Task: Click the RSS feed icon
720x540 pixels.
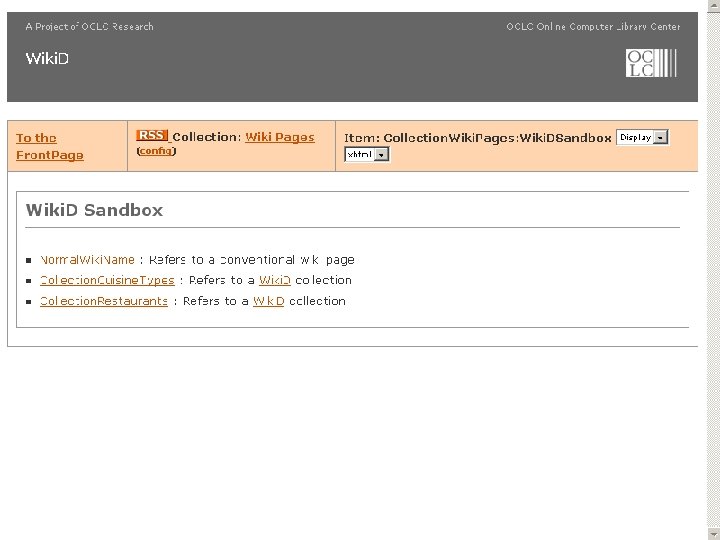Action: 152,135
